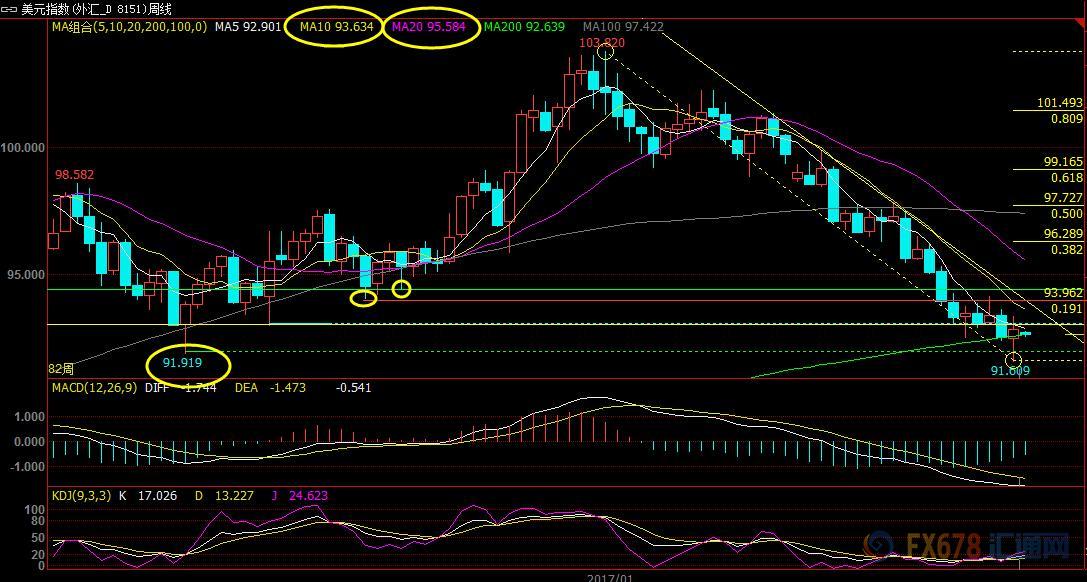
Task: Click the 91.609 low price label
Action: 1010,371
